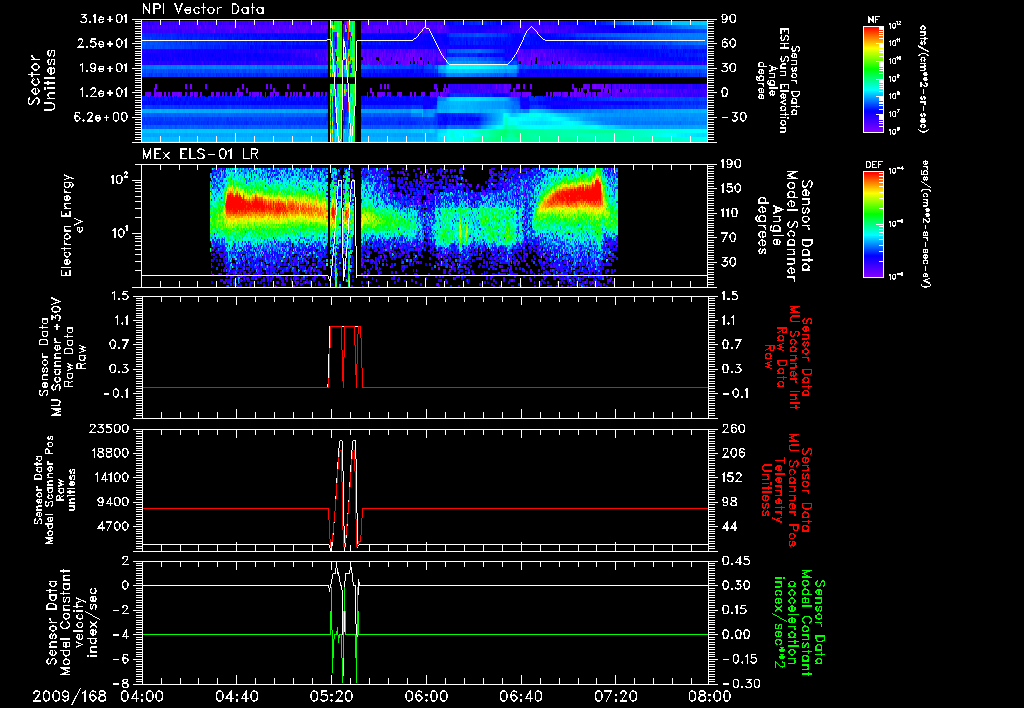
Task: Click the 60 degree Sun Elevation tick
Action: pos(728,43)
